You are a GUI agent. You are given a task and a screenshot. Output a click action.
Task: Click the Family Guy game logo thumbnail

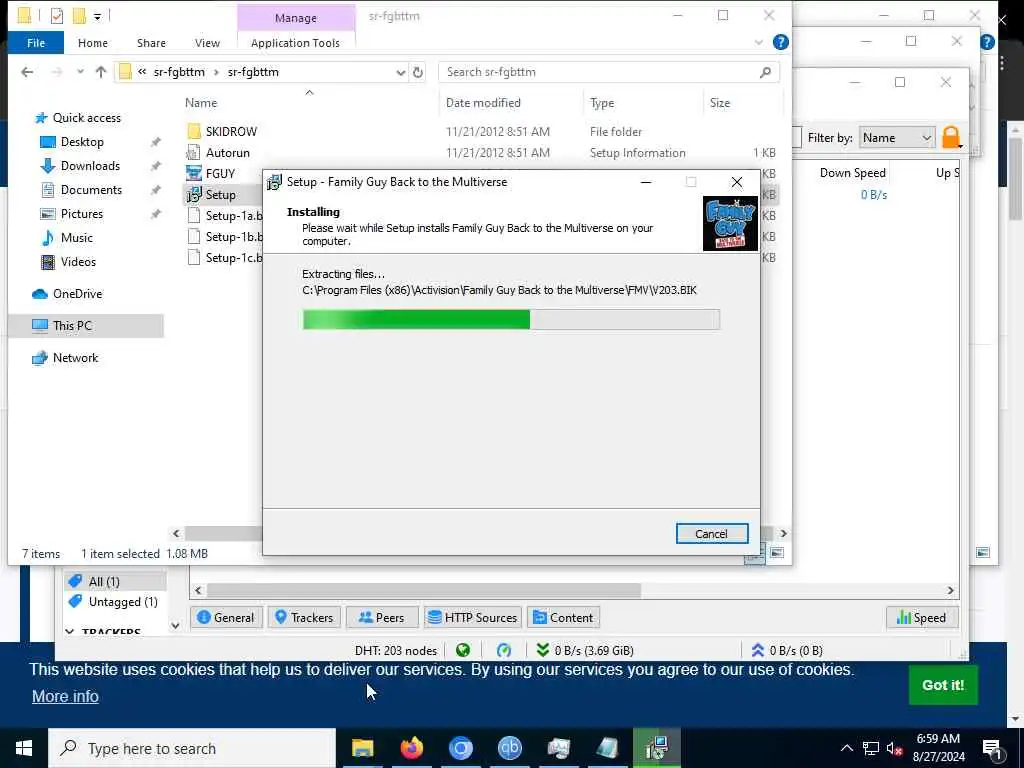click(x=730, y=223)
